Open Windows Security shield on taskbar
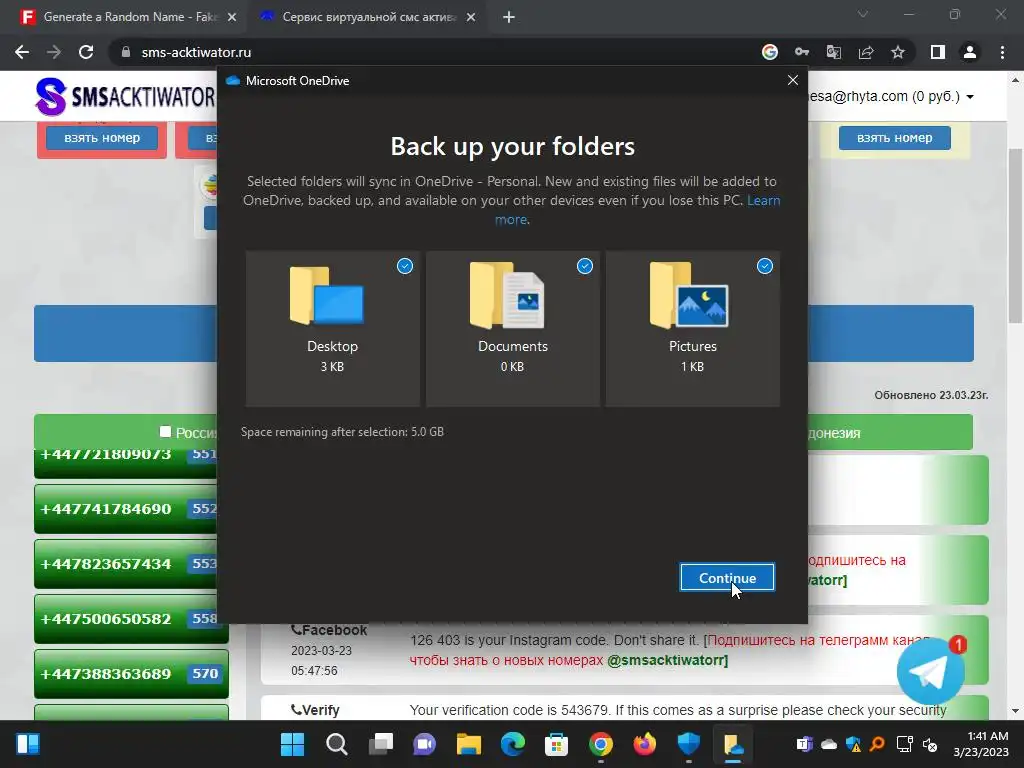Image resolution: width=1024 pixels, height=768 pixels. (x=688, y=744)
